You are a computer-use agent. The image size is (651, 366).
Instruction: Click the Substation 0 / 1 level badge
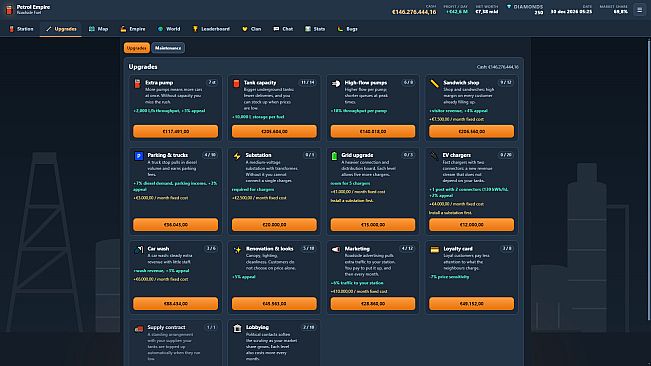310,155
